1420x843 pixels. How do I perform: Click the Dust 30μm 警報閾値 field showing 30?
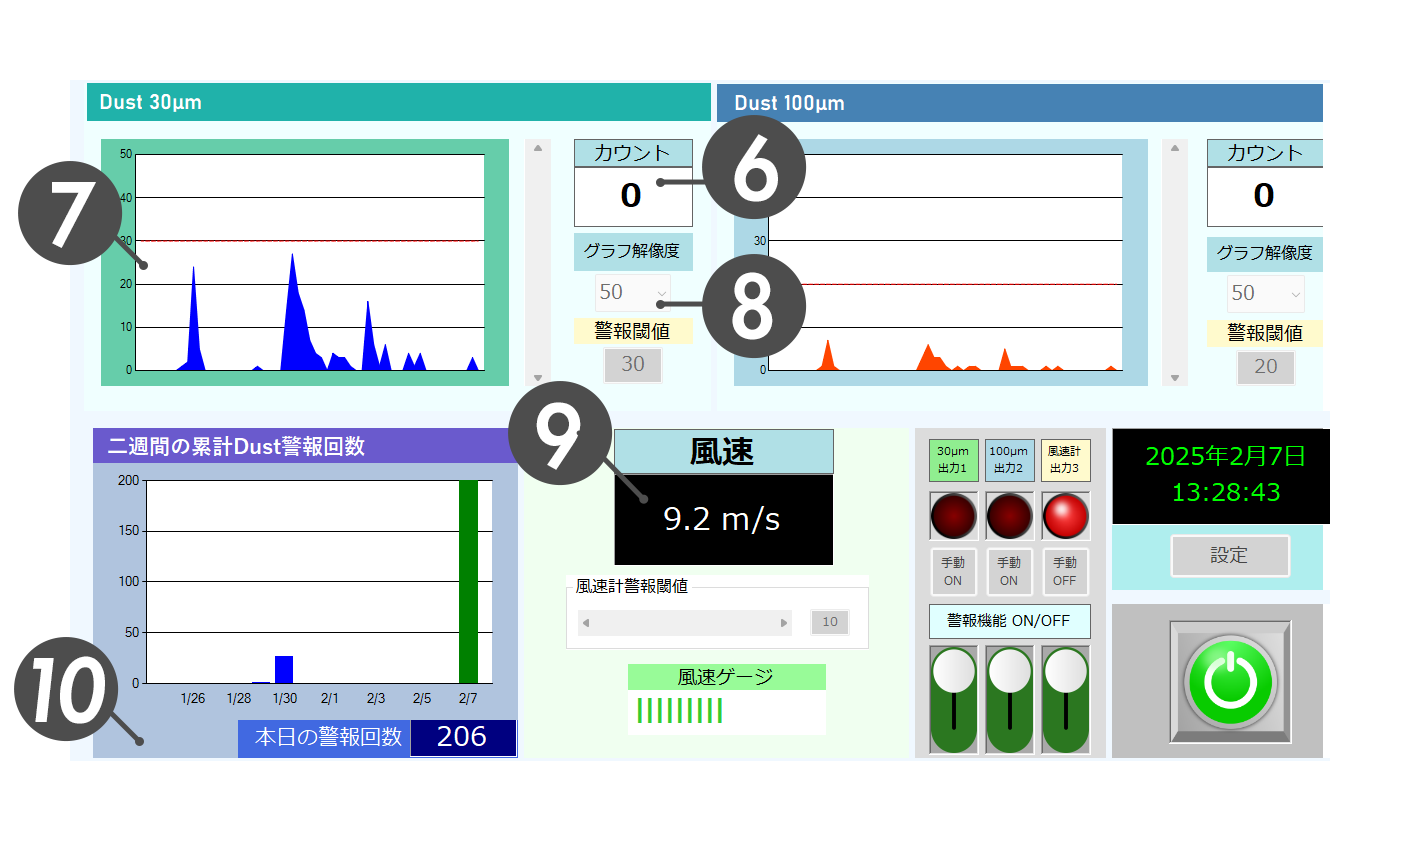(632, 364)
